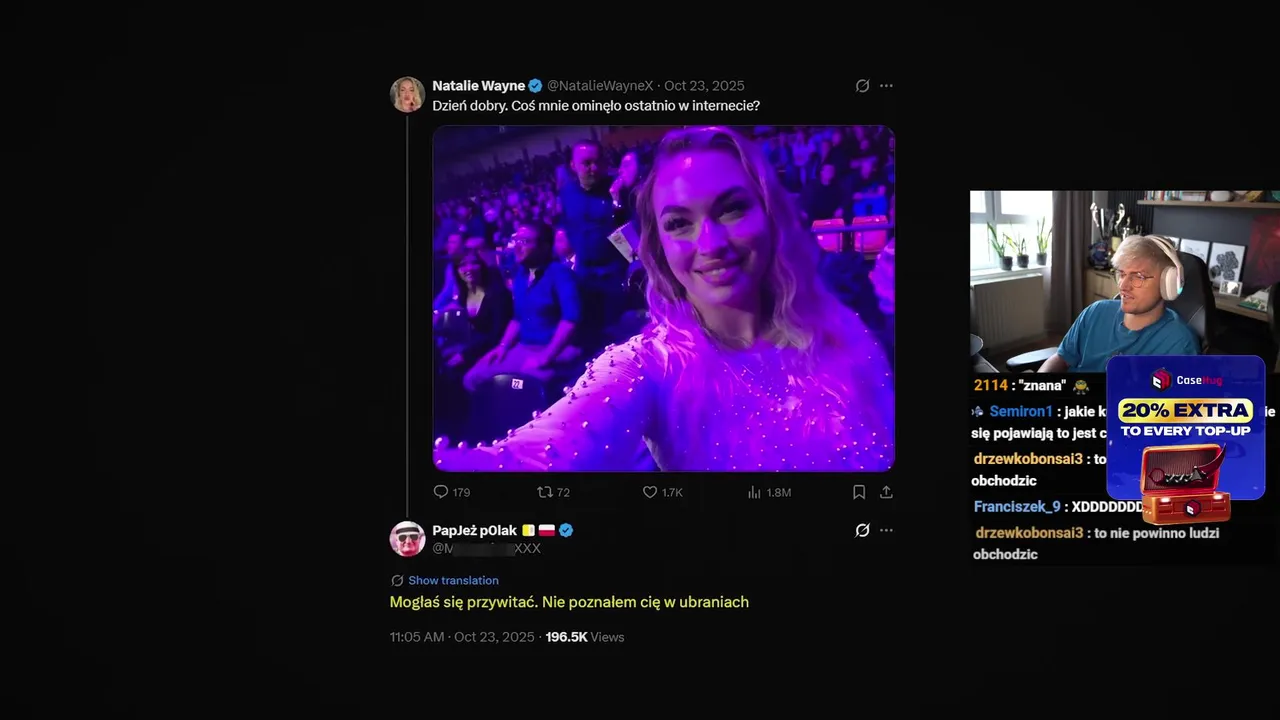Click the Natalie Wayne display name
Screen dimensions: 1280x720
479,86
